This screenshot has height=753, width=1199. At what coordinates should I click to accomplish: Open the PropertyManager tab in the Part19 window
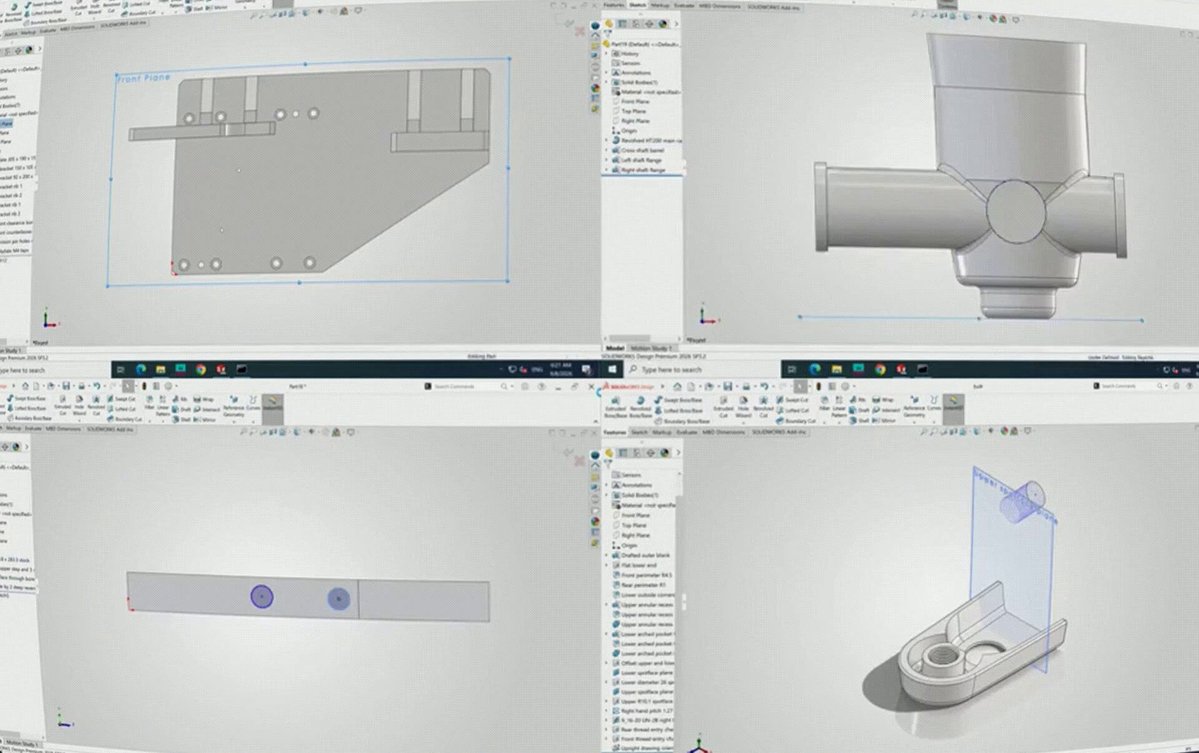tap(622, 24)
